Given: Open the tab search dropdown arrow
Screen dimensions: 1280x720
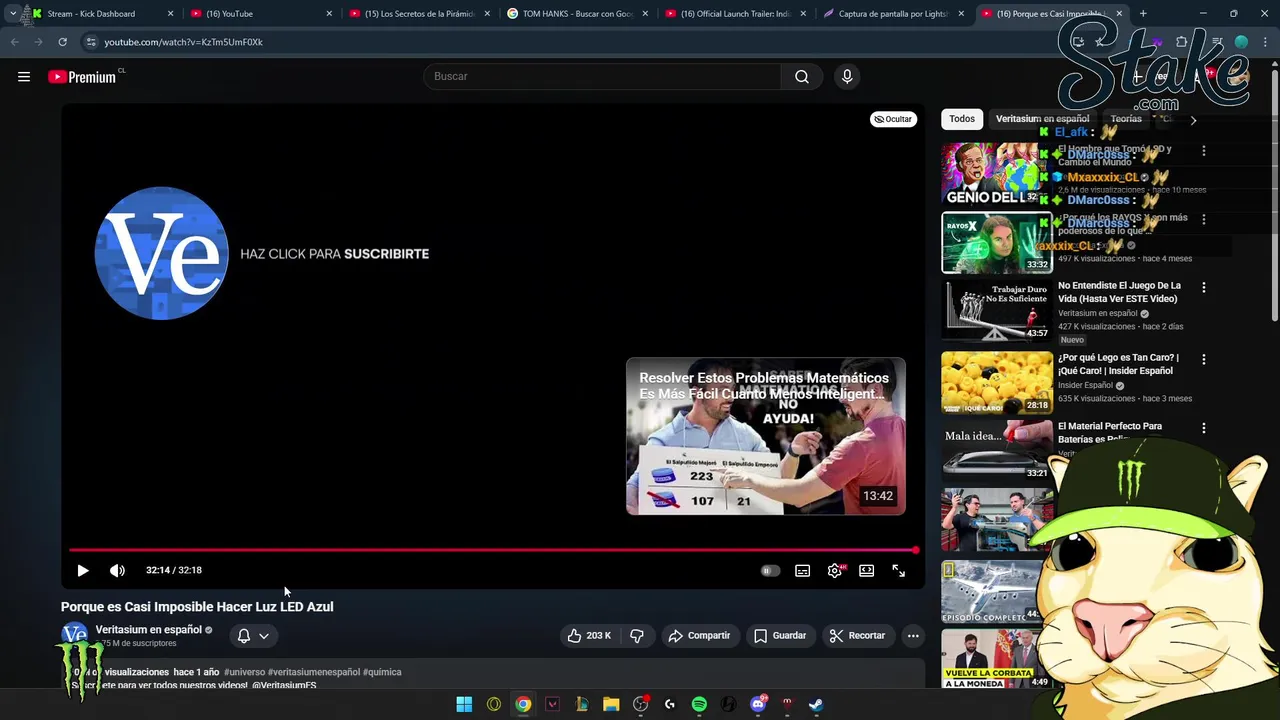Looking at the screenshot, I should [12, 14].
